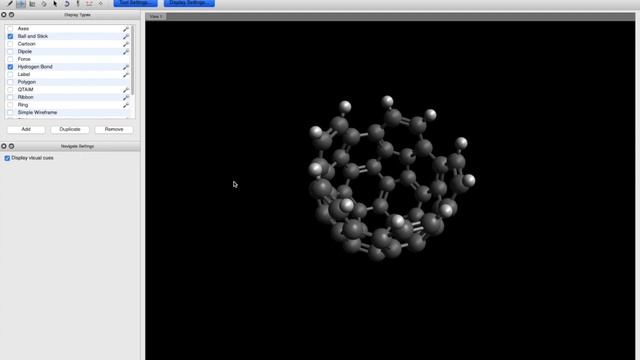The width and height of the screenshot is (640, 360).
Task: Select the 'Force' row text
Action: point(24,59)
